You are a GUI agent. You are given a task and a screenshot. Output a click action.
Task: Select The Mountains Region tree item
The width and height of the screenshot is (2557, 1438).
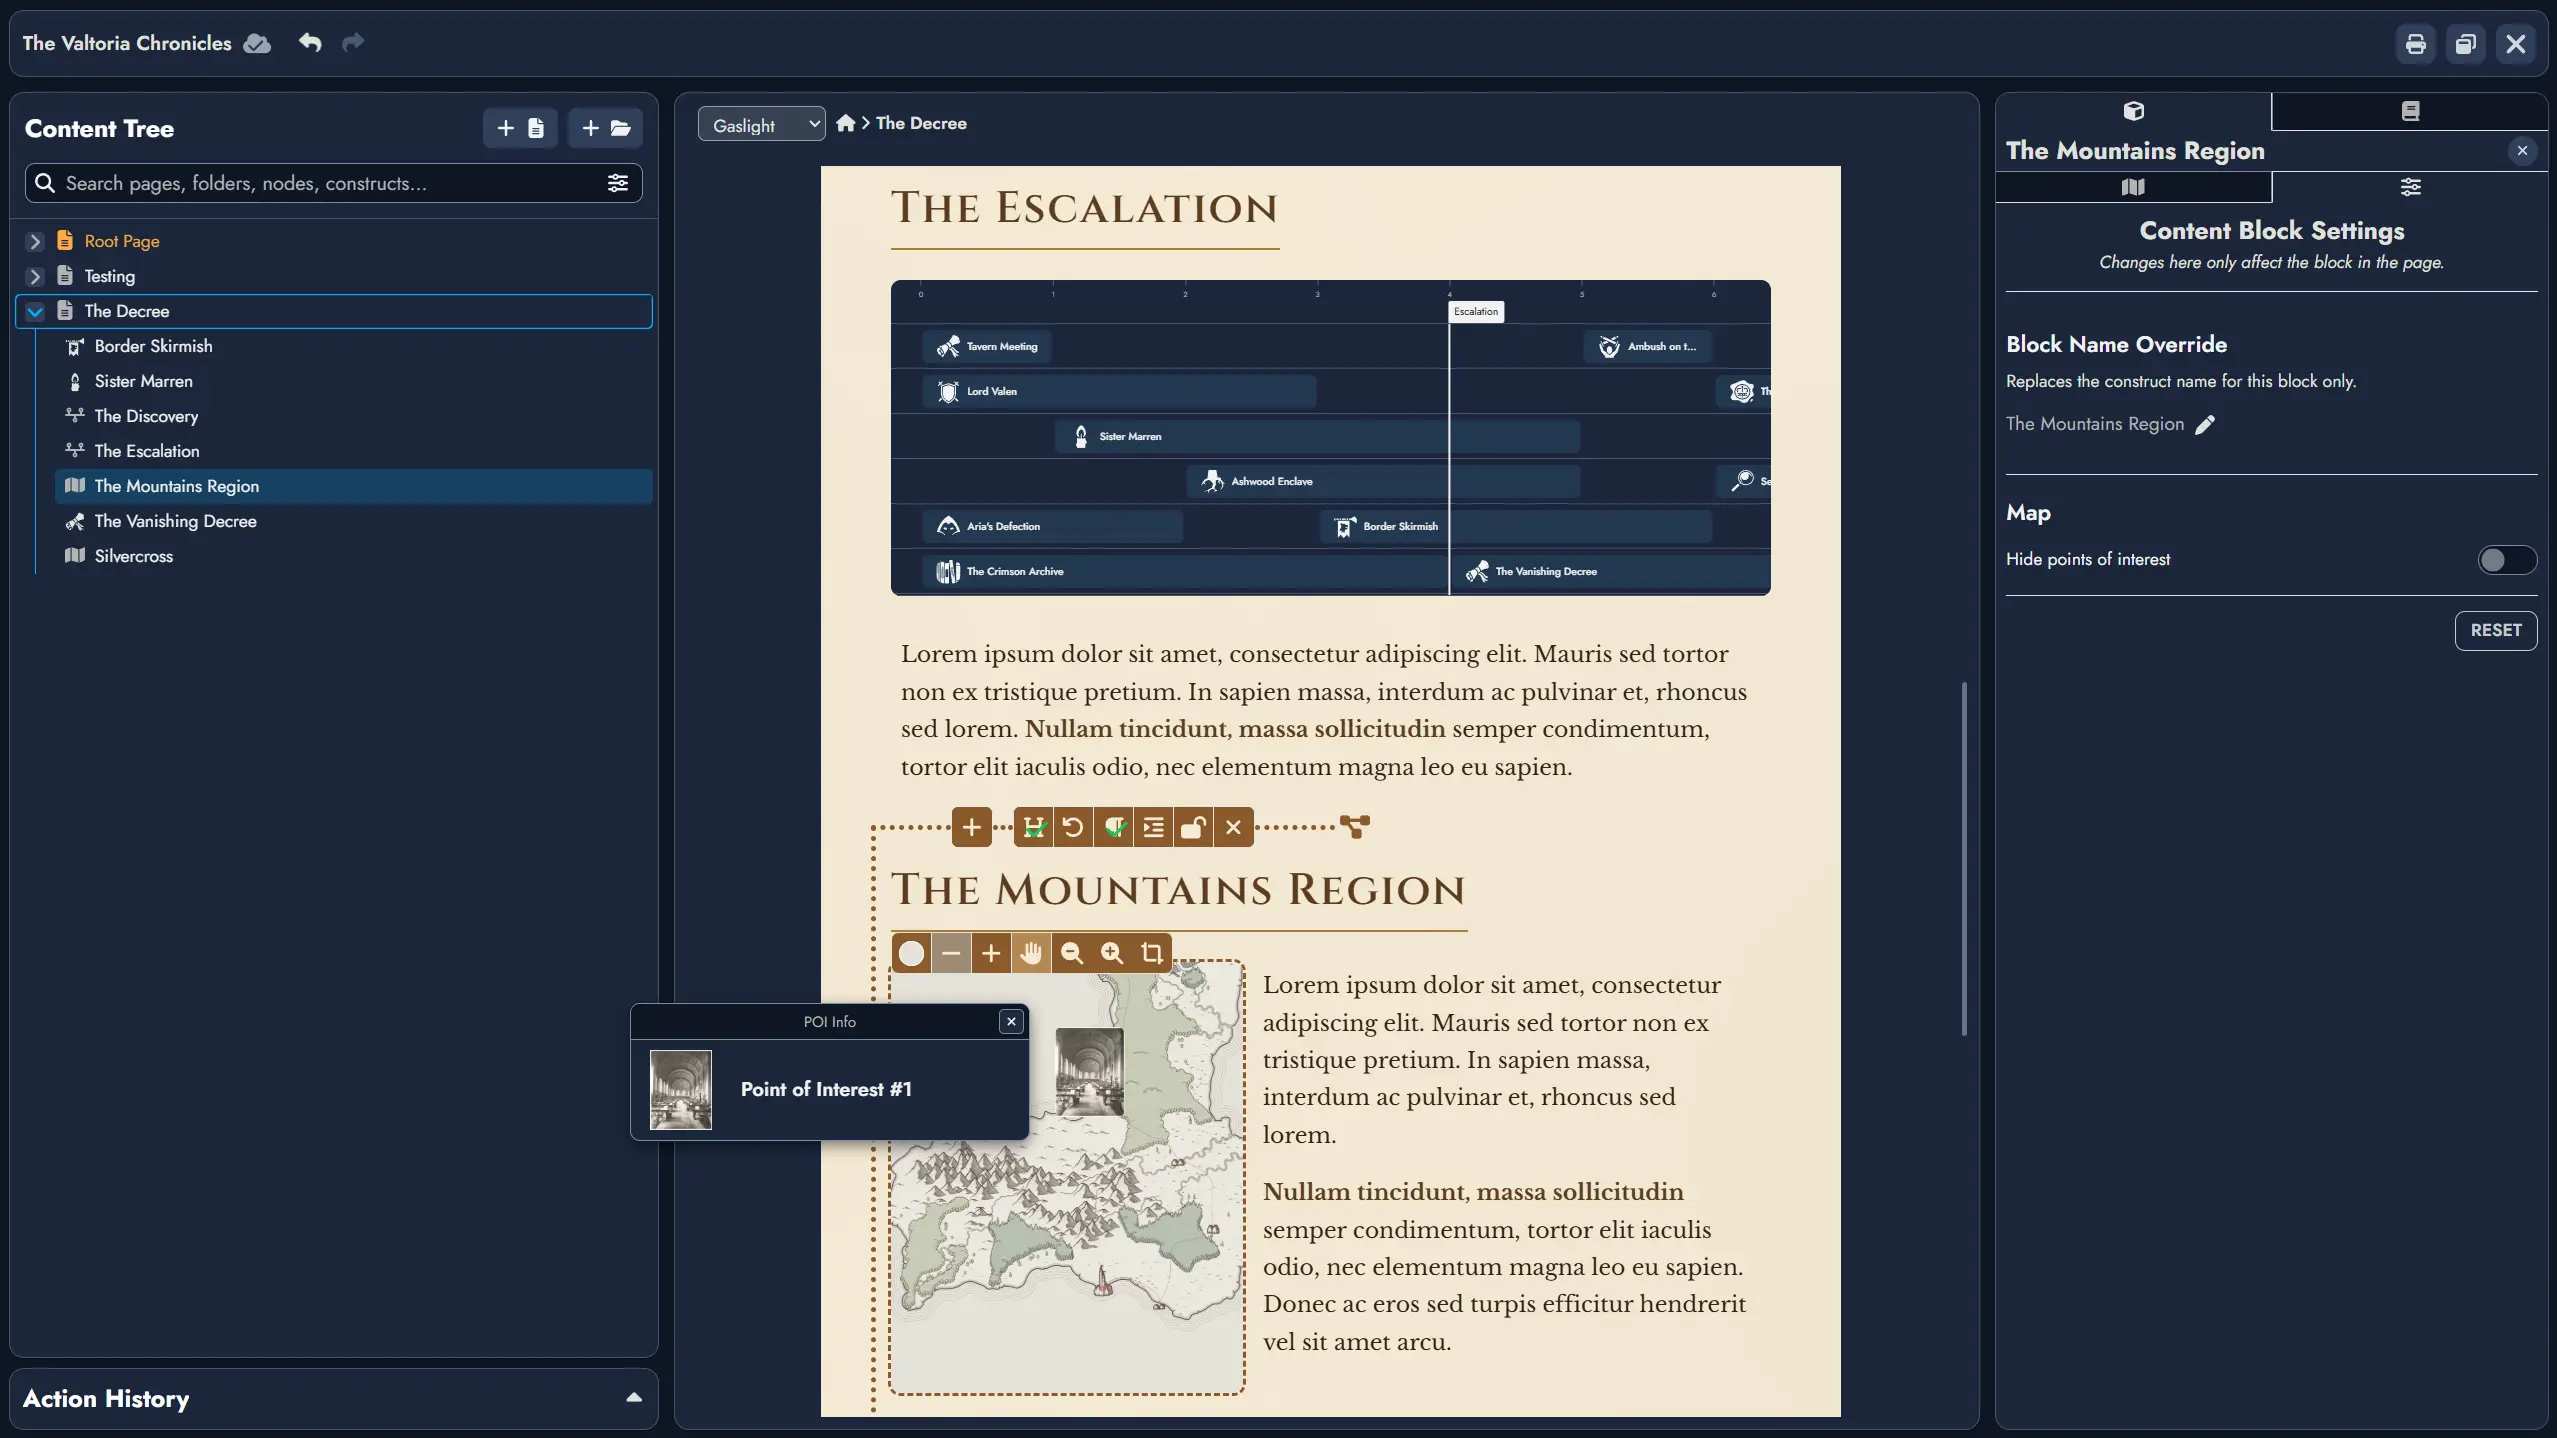[x=354, y=486]
